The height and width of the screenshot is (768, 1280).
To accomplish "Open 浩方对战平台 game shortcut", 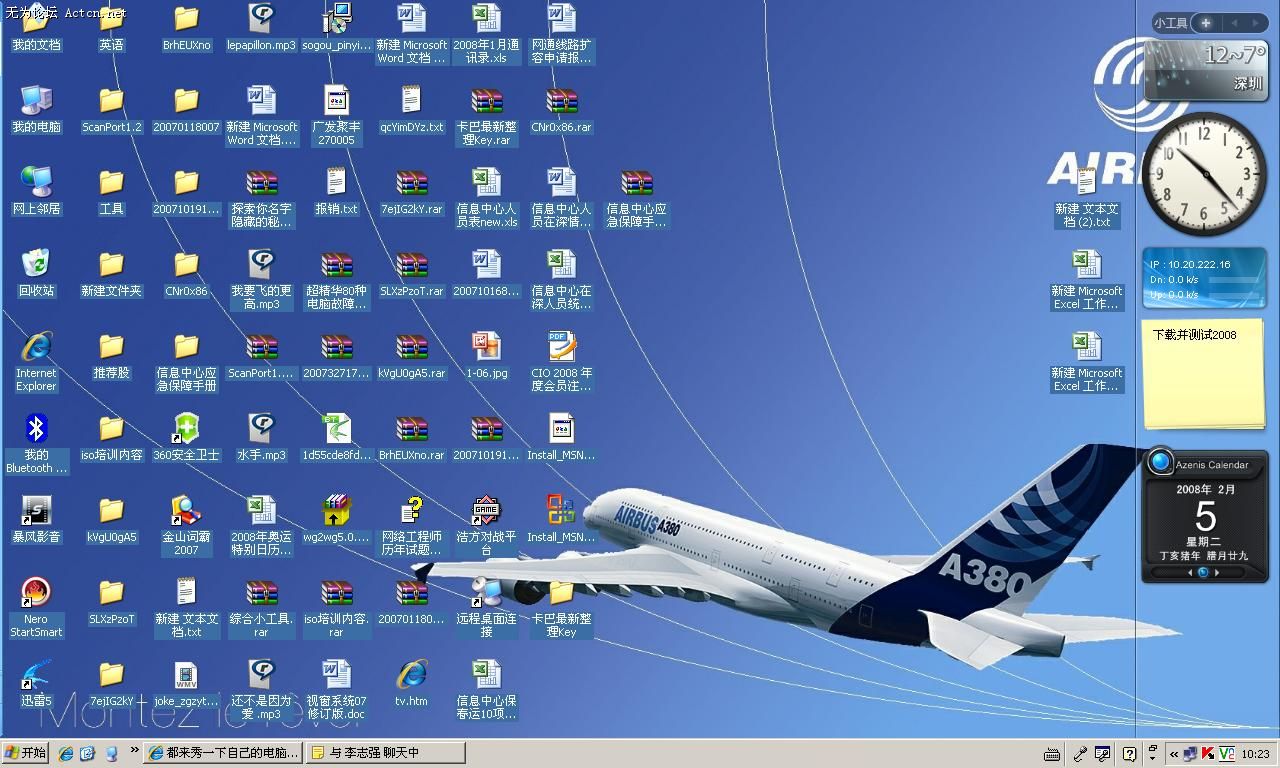I will pyautogui.click(x=486, y=526).
